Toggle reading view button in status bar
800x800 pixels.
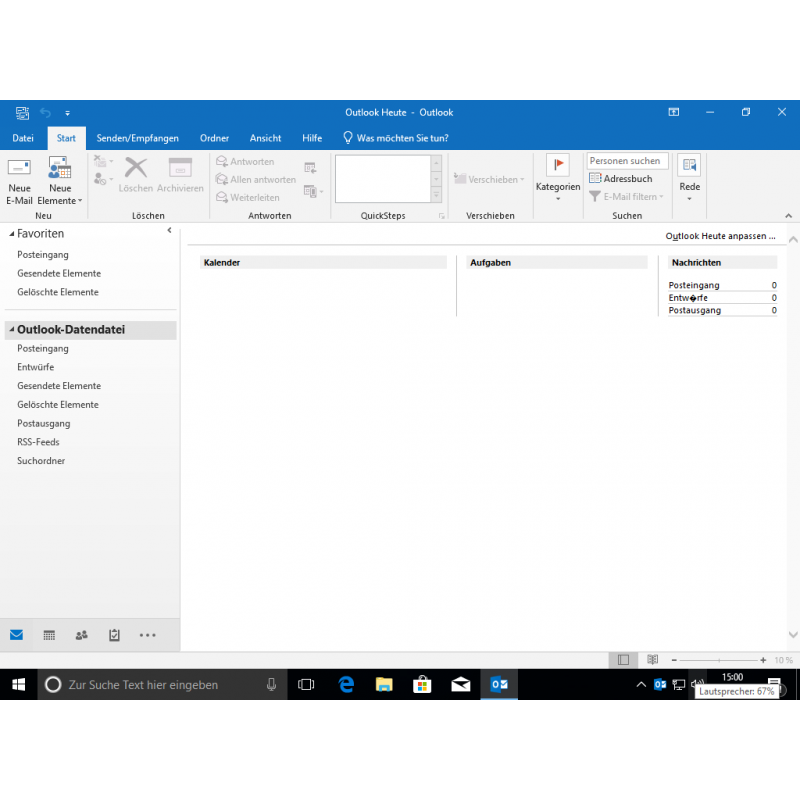pyautogui.click(x=652, y=660)
